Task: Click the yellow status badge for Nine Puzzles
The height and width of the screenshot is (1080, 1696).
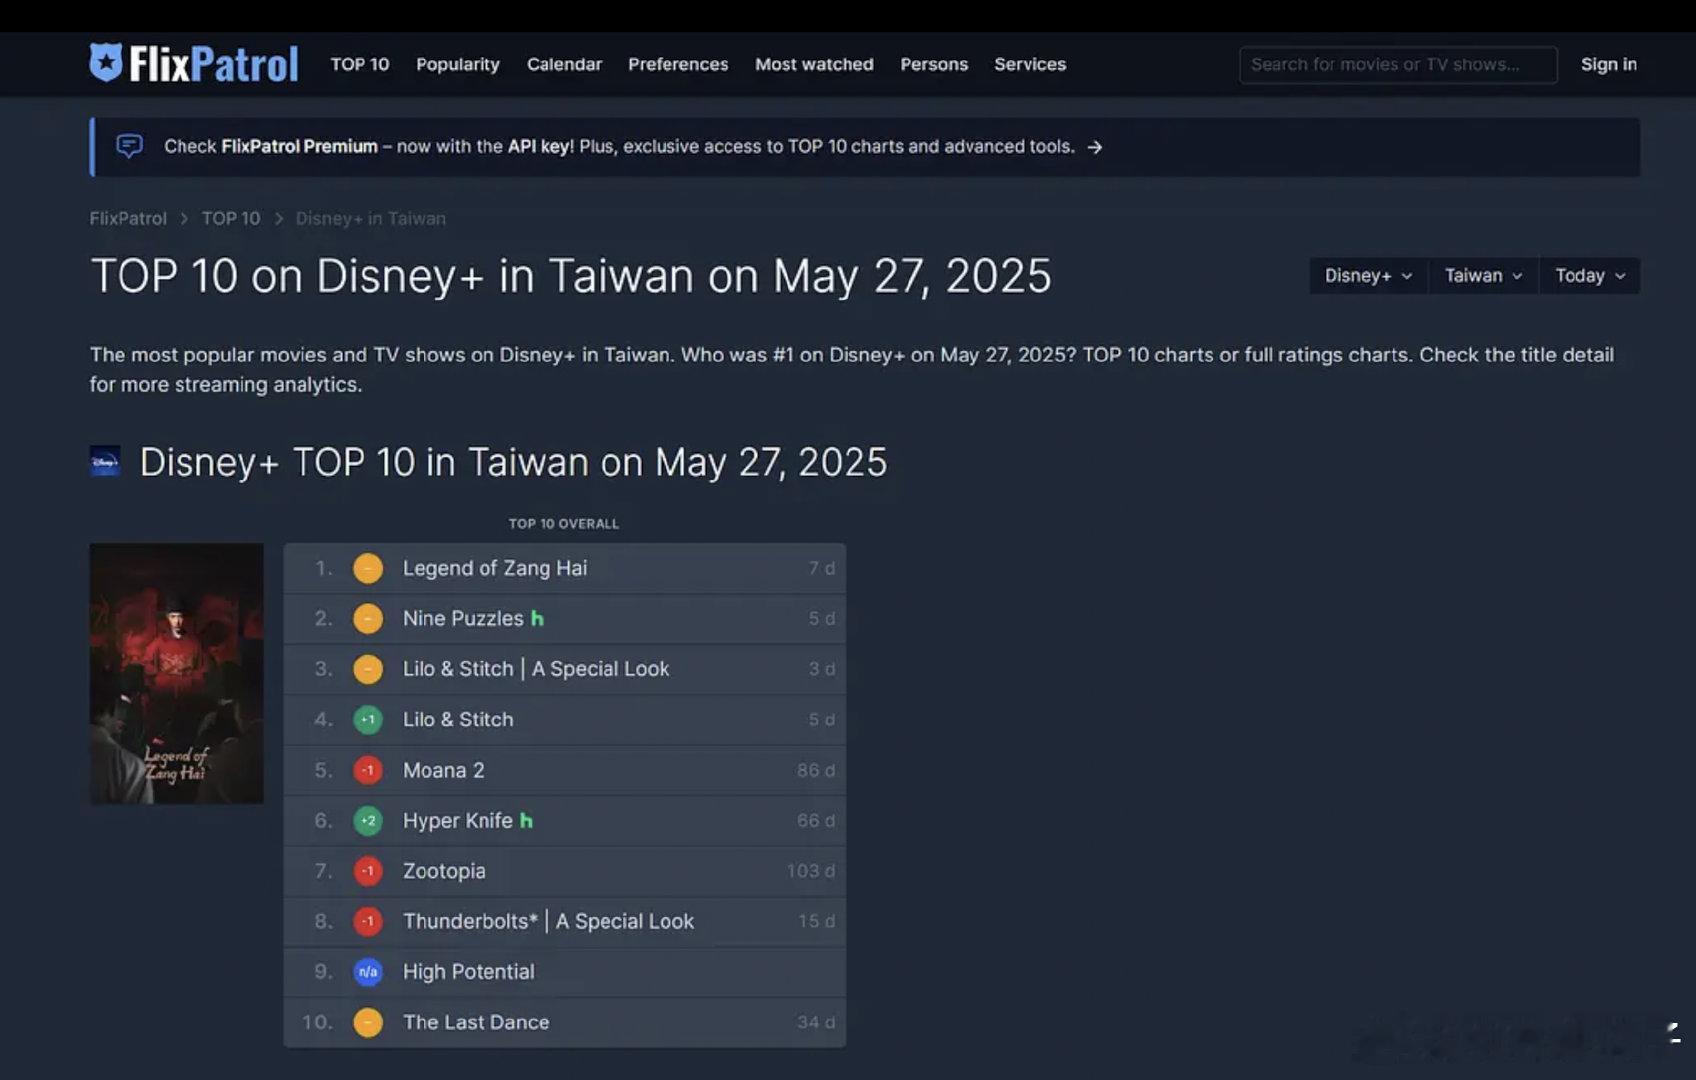Action: pos(368,618)
